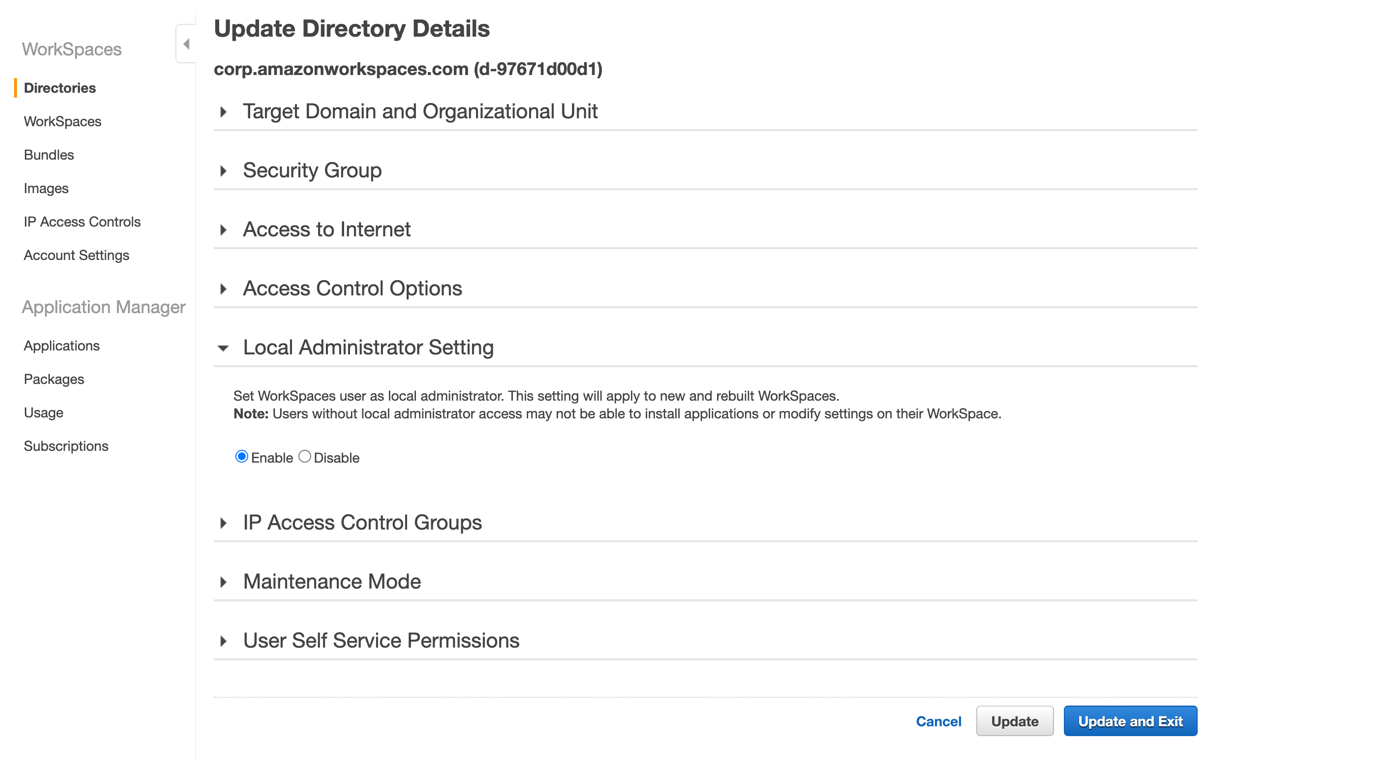Disable local administrator for WorkSpaces users
This screenshot has height=759, width=1377.
(304, 456)
